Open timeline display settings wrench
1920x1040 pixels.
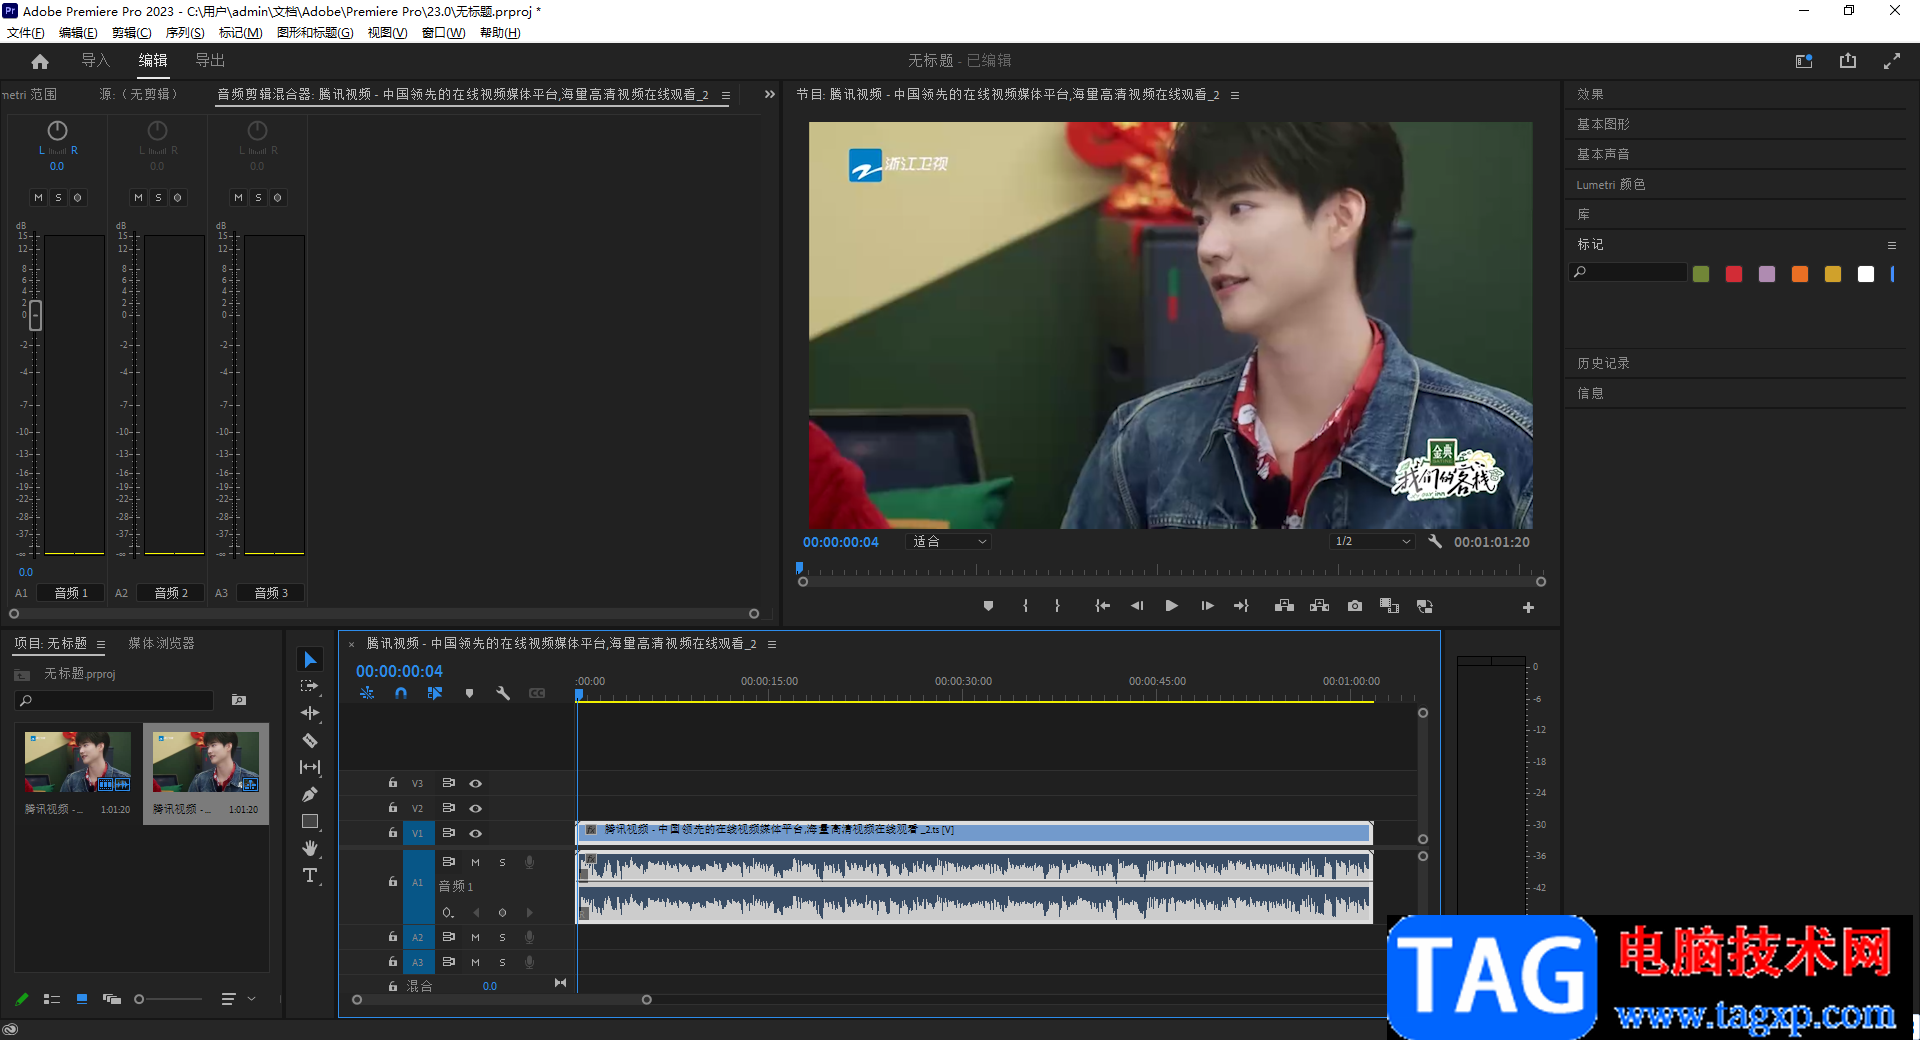[503, 693]
